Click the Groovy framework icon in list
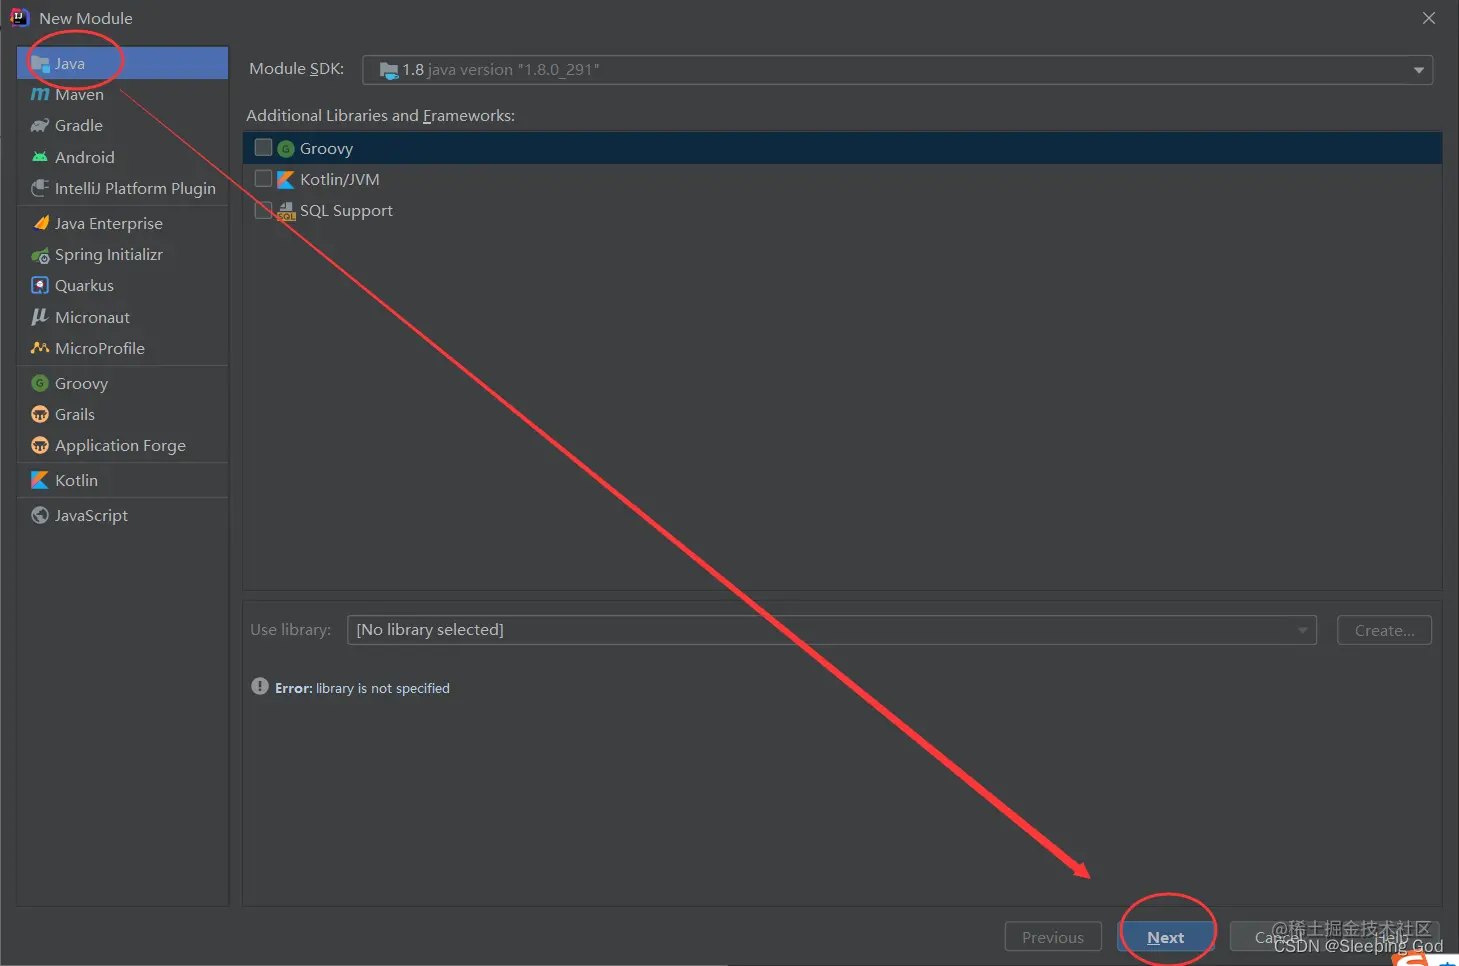This screenshot has height=966, width=1459. pyautogui.click(x=286, y=149)
